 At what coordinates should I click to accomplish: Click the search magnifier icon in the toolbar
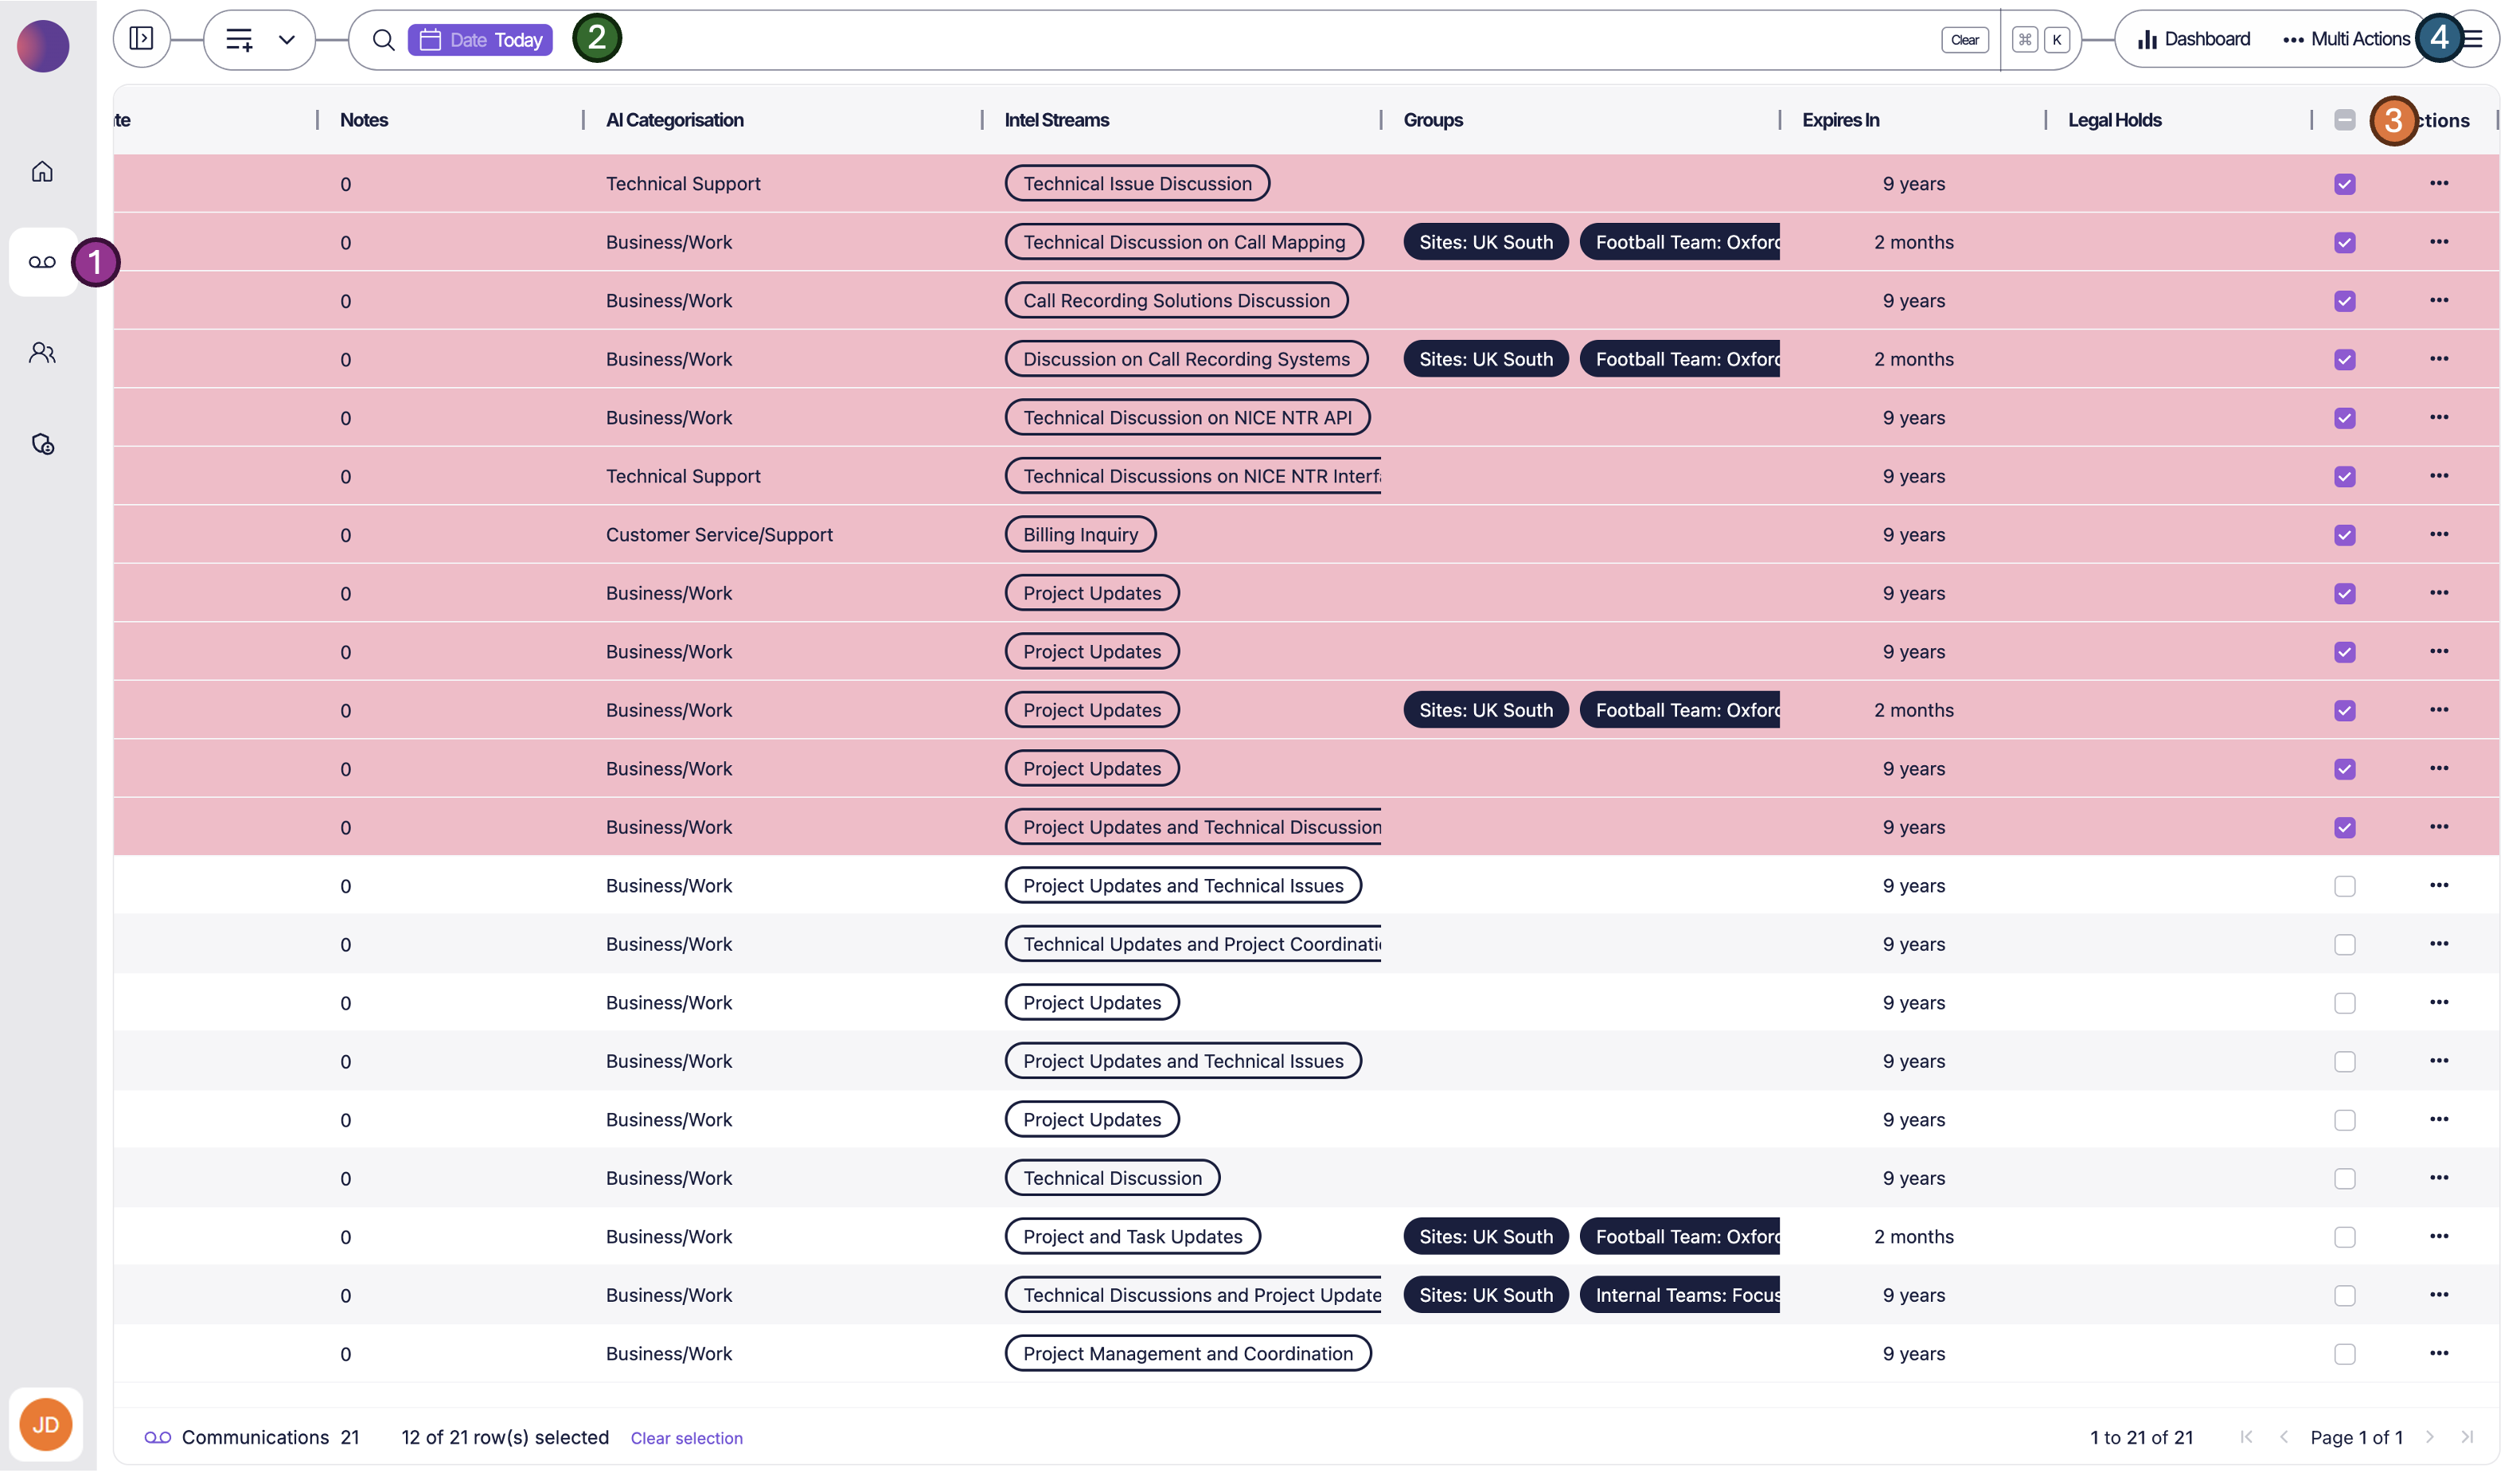(384, 40)
